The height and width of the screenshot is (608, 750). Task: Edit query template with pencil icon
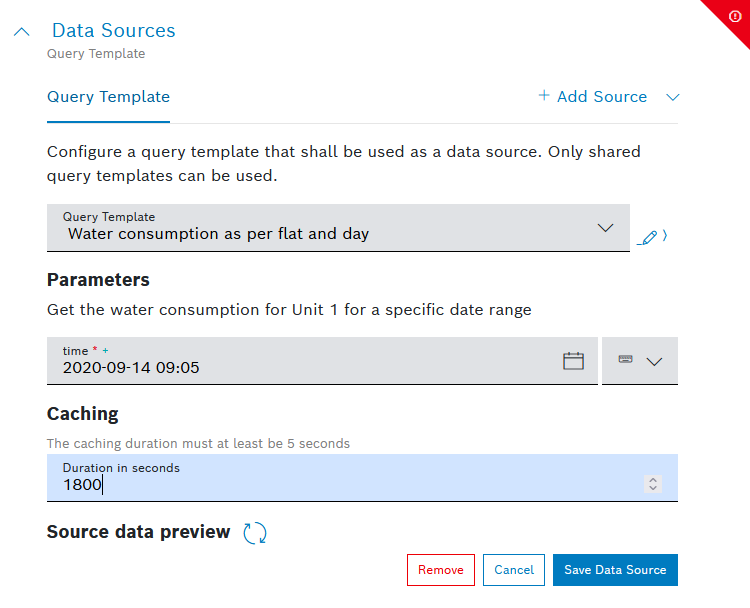point(650,238)
